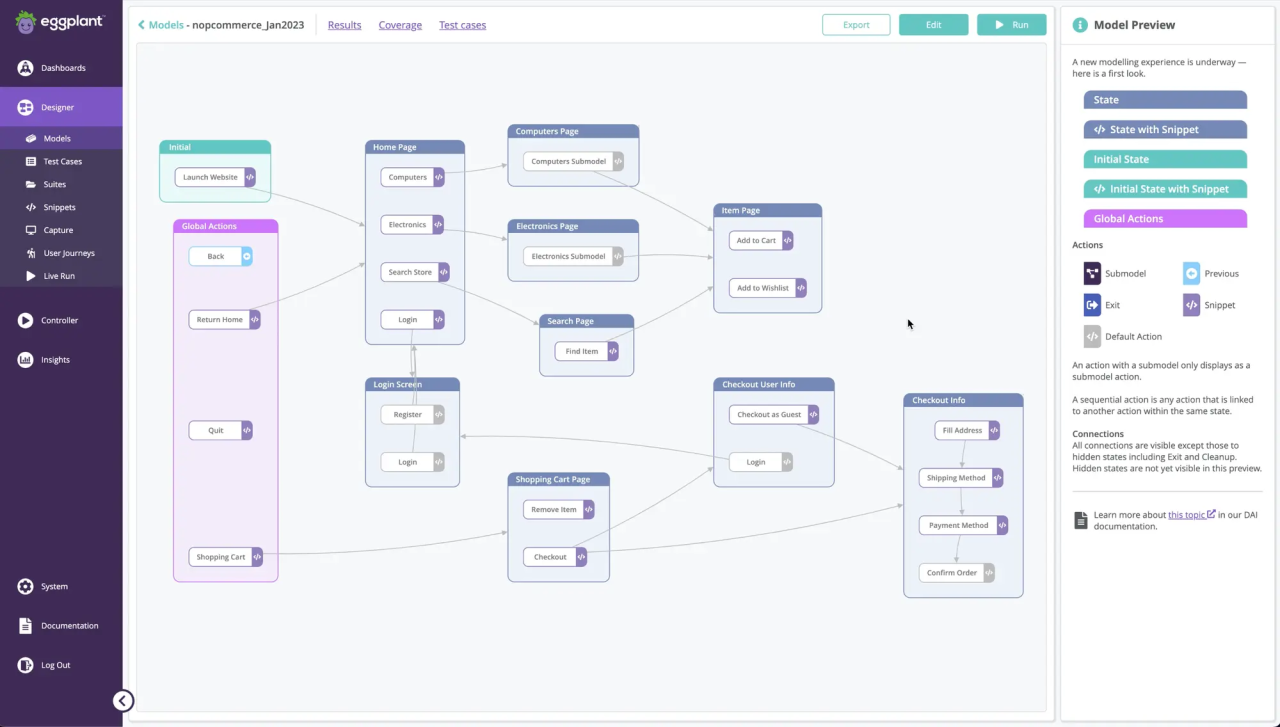This screenshot has height=727, width=1280.
Task: Click the snippet icon on Fill Address
Action: point(993,430)
